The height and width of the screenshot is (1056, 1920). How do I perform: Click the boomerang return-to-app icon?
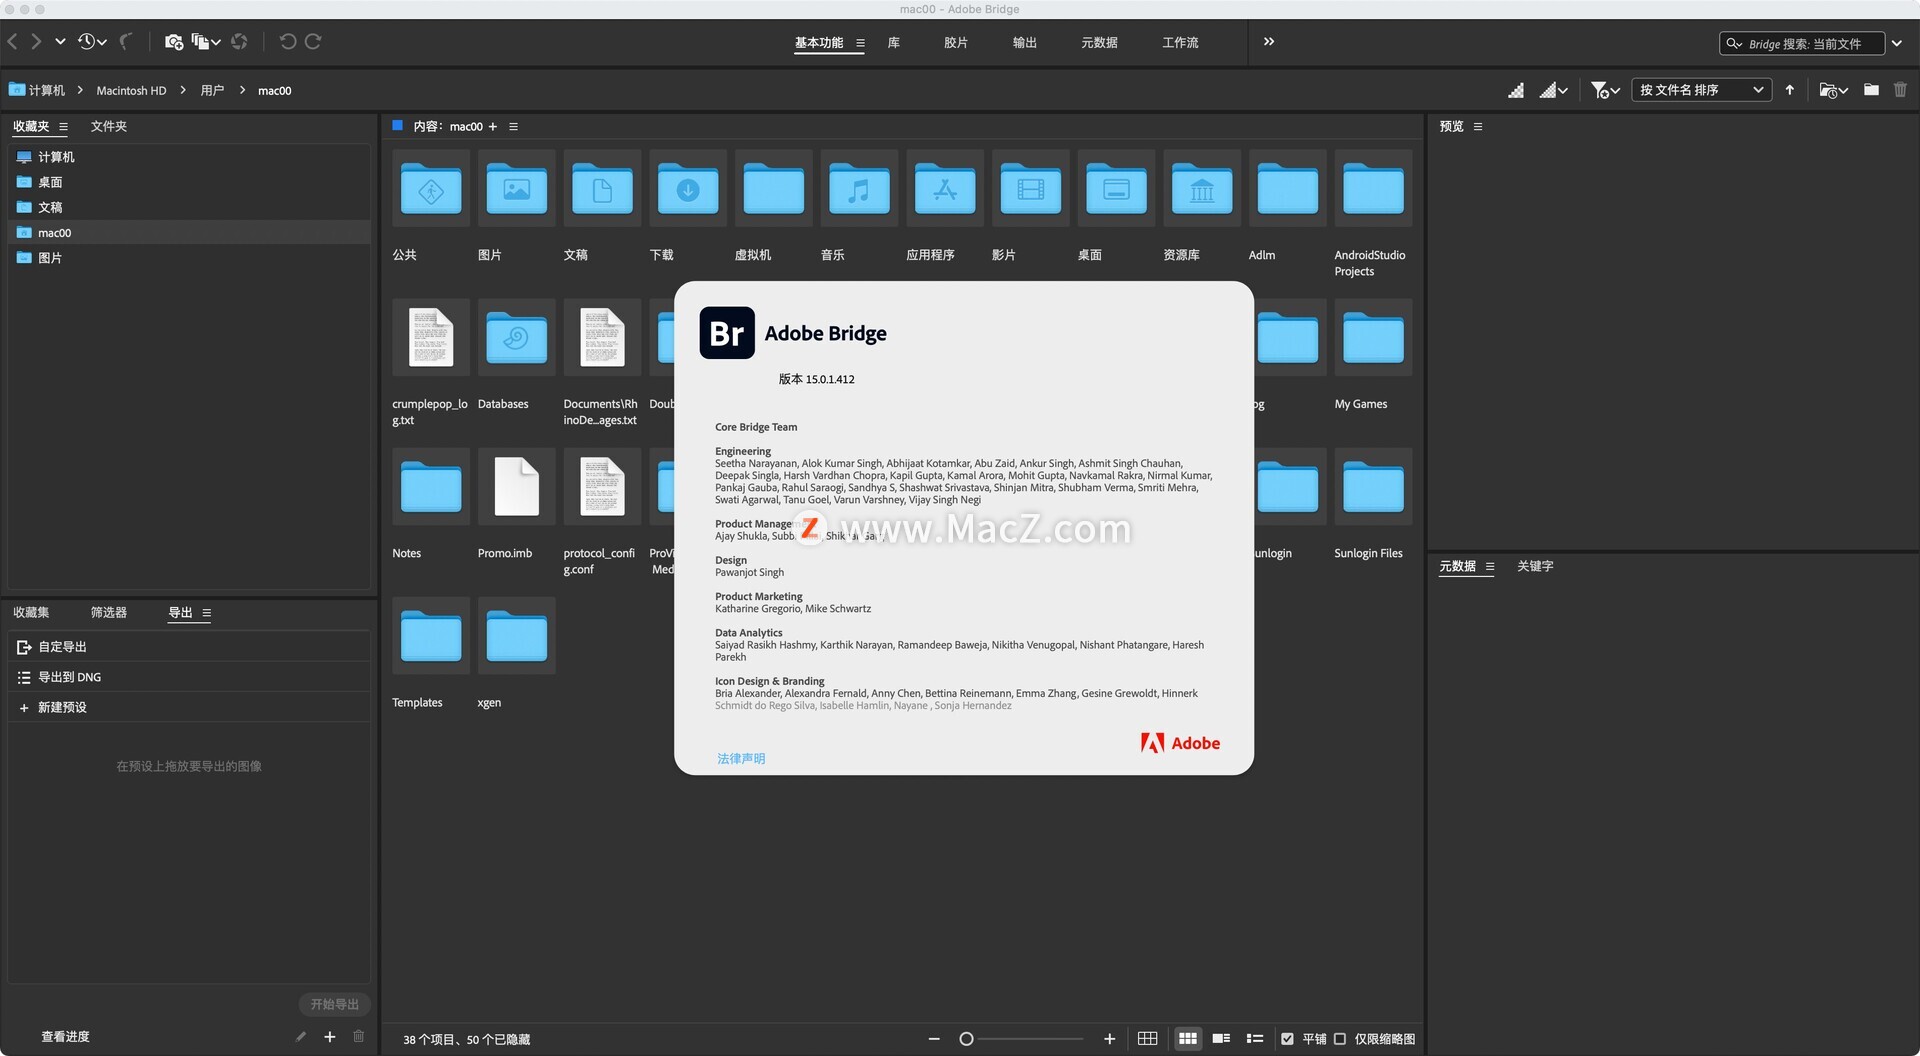click(126, 41)
